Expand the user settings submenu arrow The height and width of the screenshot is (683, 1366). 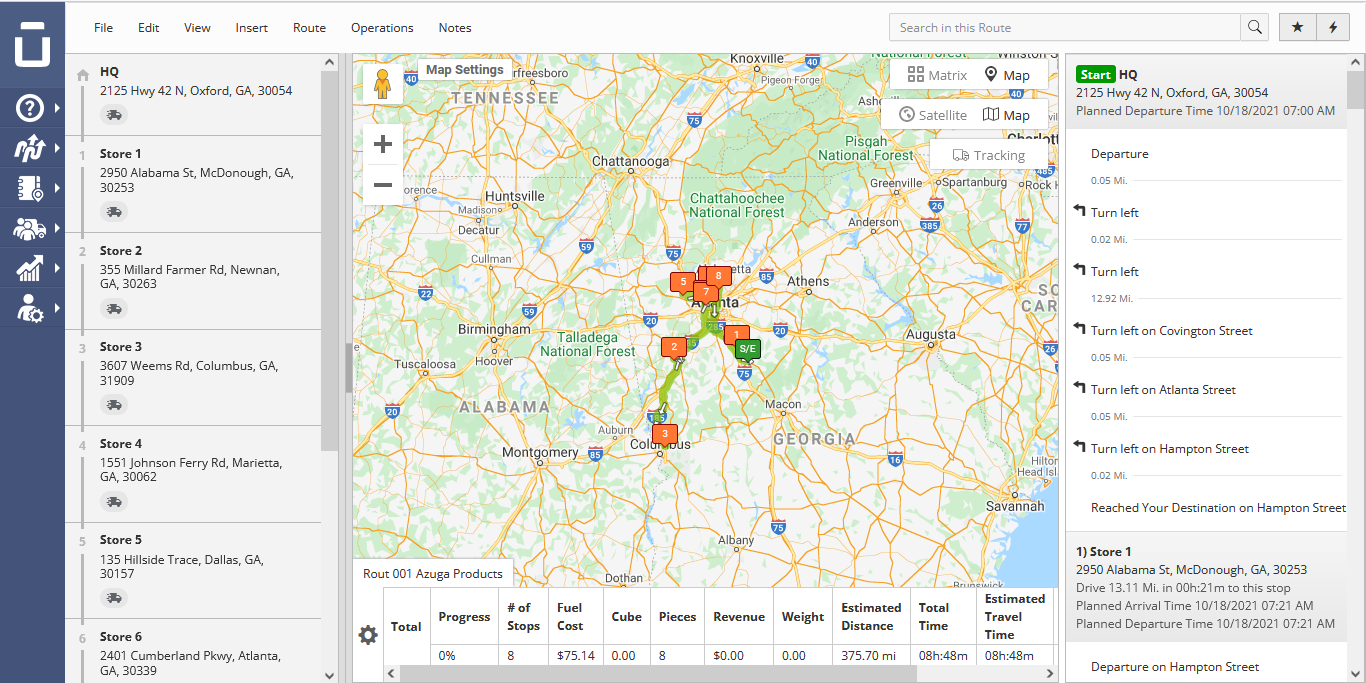[57, 308]
